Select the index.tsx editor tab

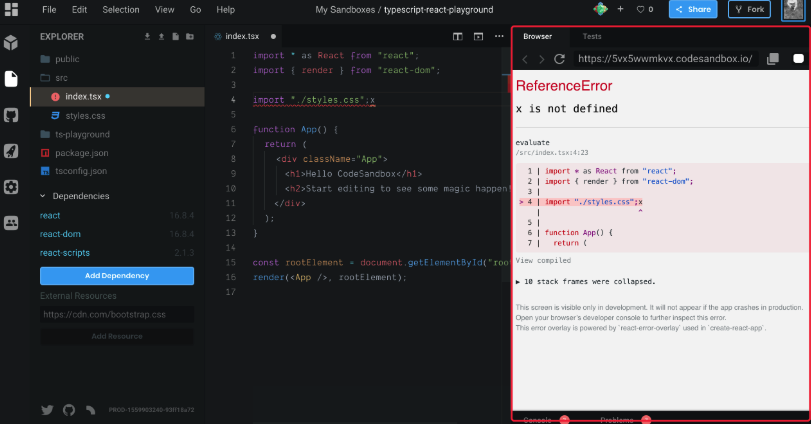click(x=245, y=36)
